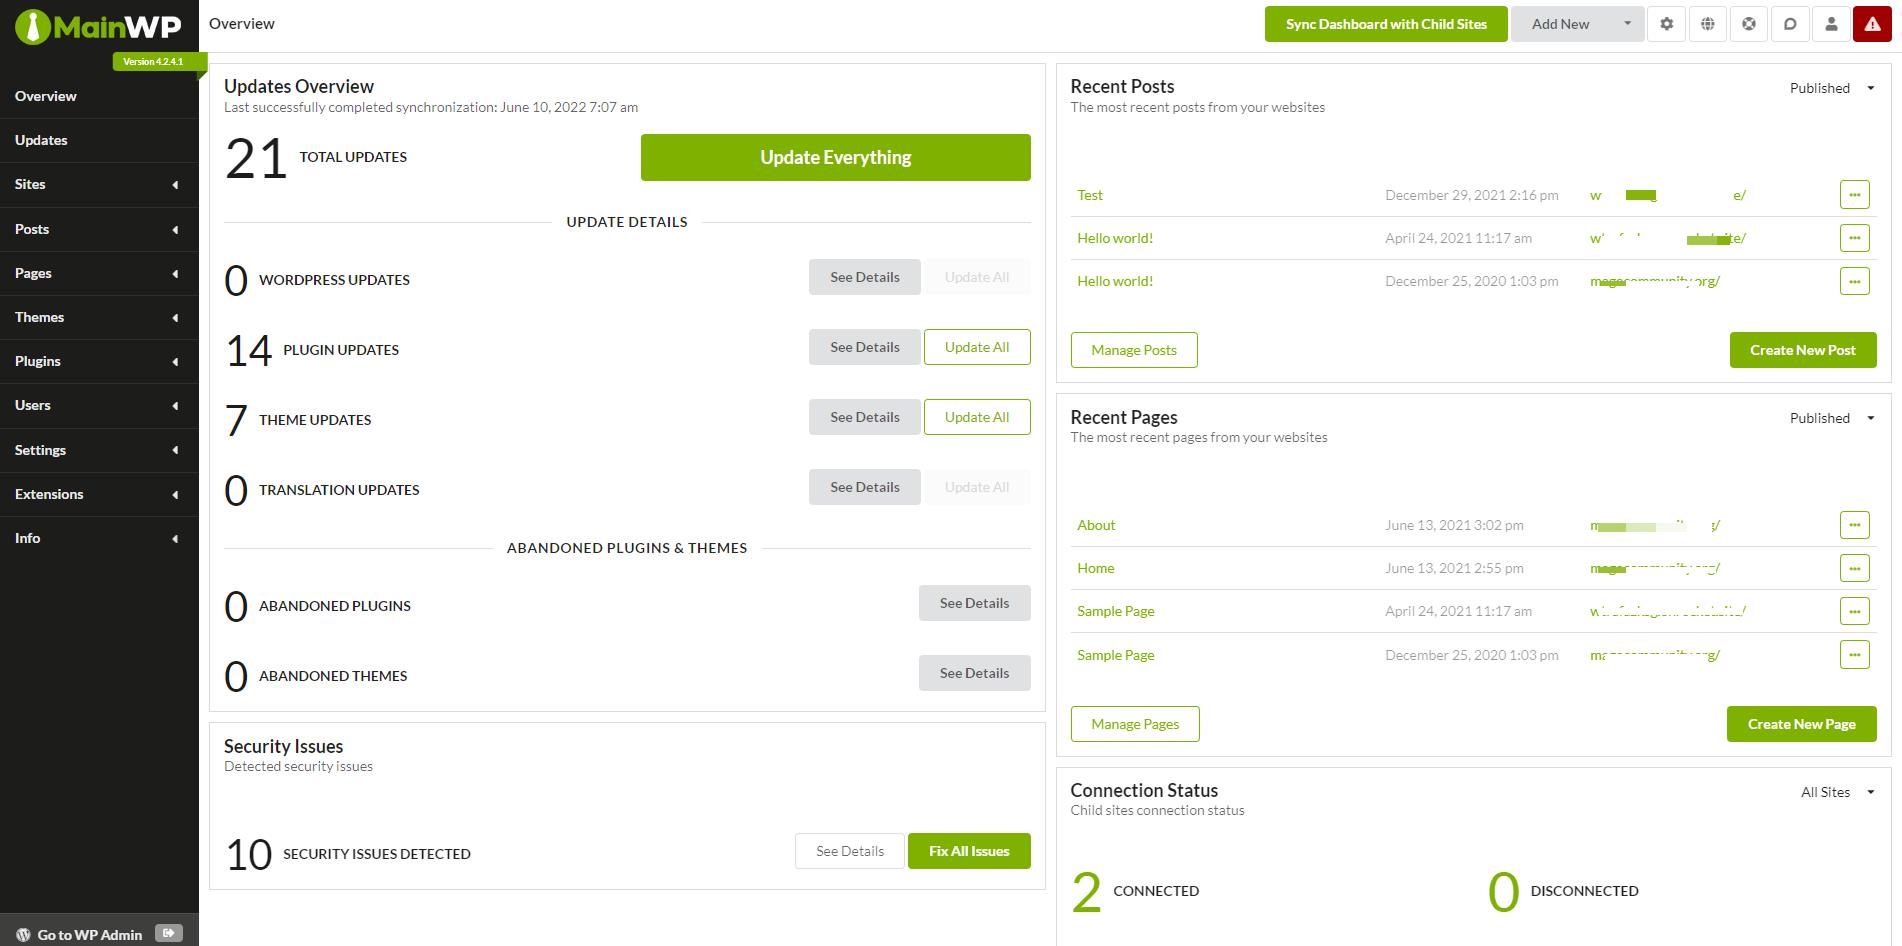See Details for WordPress Updates
Image resolution: width=1902 pixels, height=946 pixels.
[864, 277]
